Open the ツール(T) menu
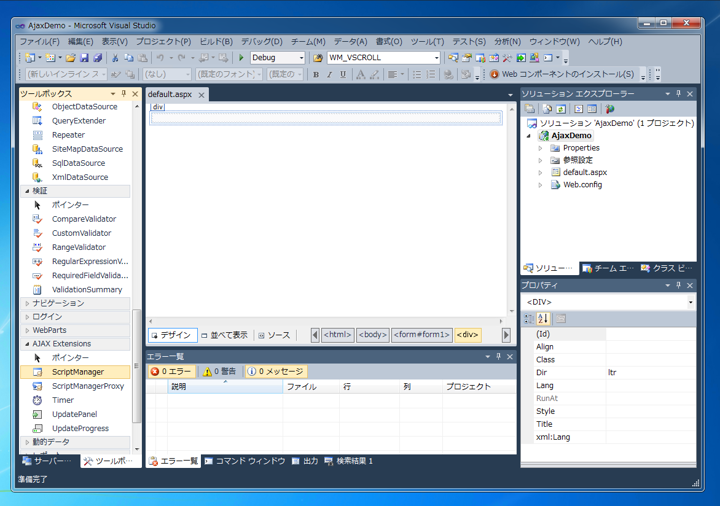720x506 pixels. (427, 42)
